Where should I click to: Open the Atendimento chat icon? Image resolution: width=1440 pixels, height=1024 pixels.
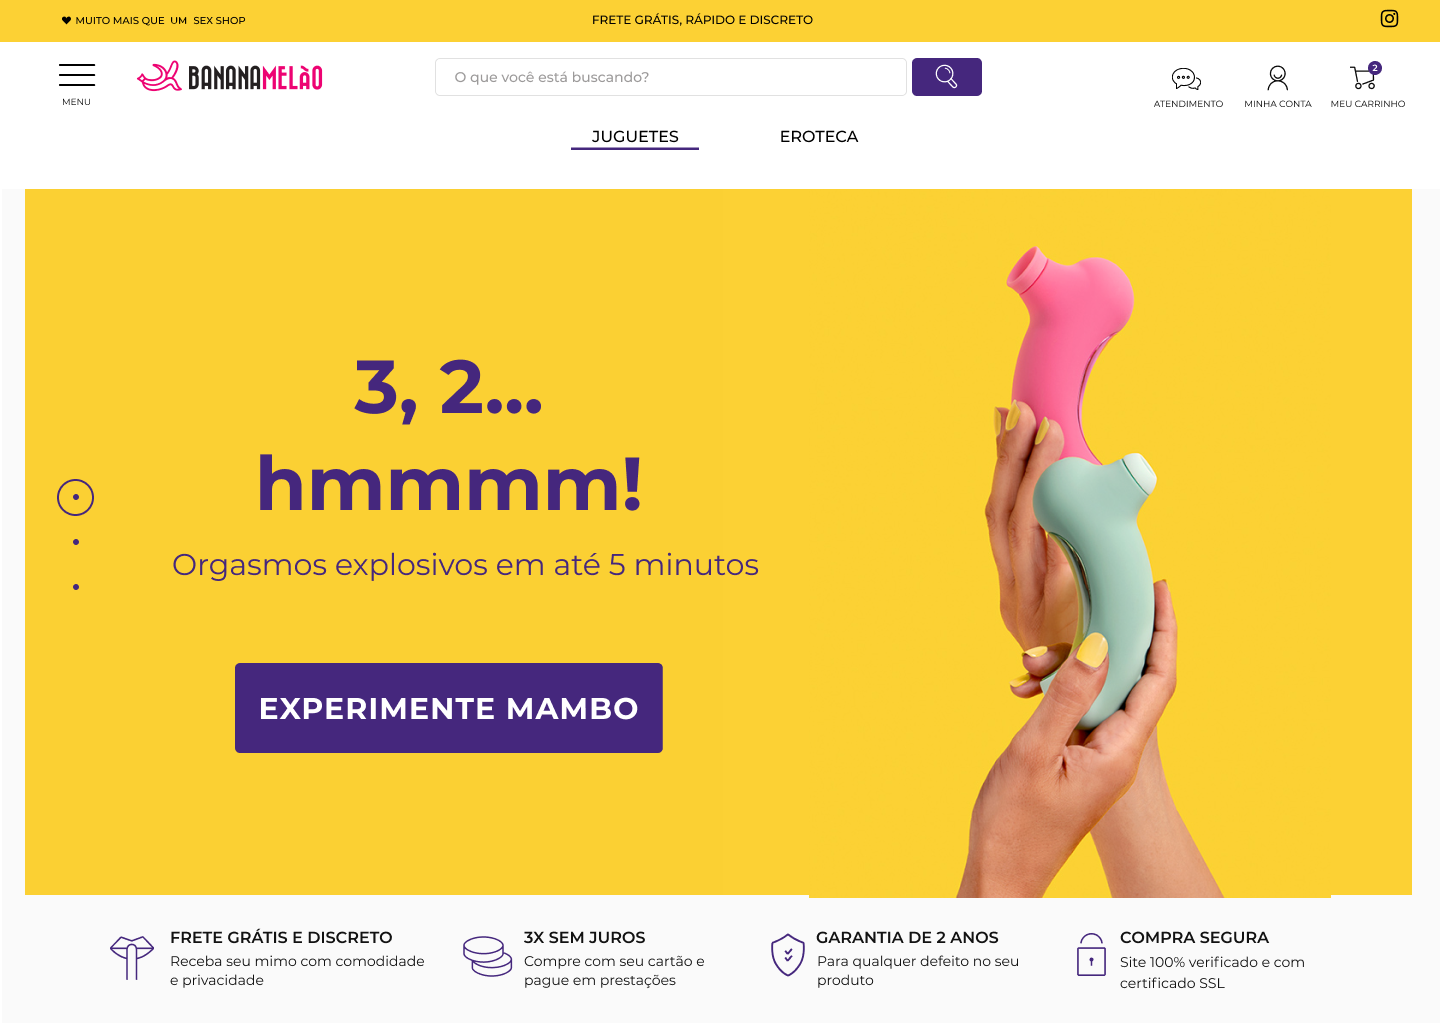click(x=1187, y=78)
